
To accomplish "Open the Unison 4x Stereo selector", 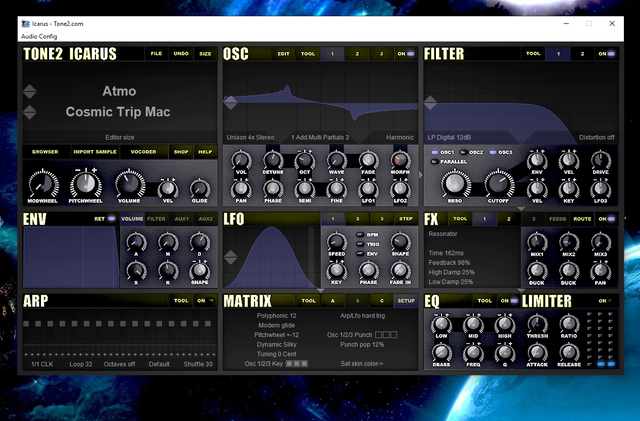I will point(250,138).
